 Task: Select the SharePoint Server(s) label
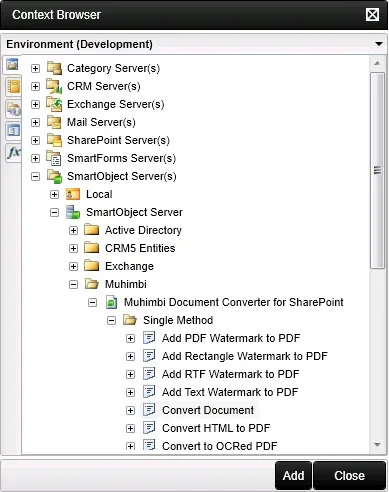coord(118,140)
